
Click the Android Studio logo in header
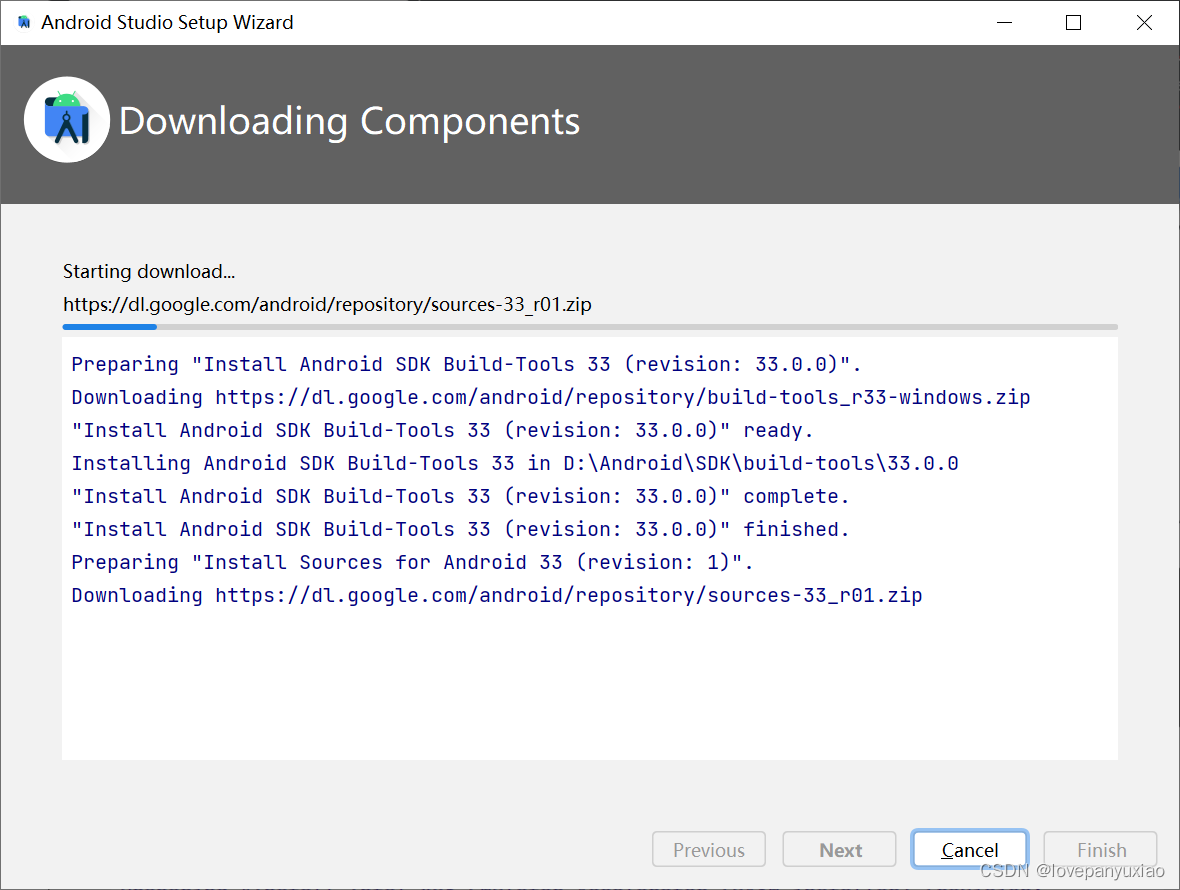[x=67, y=120]
